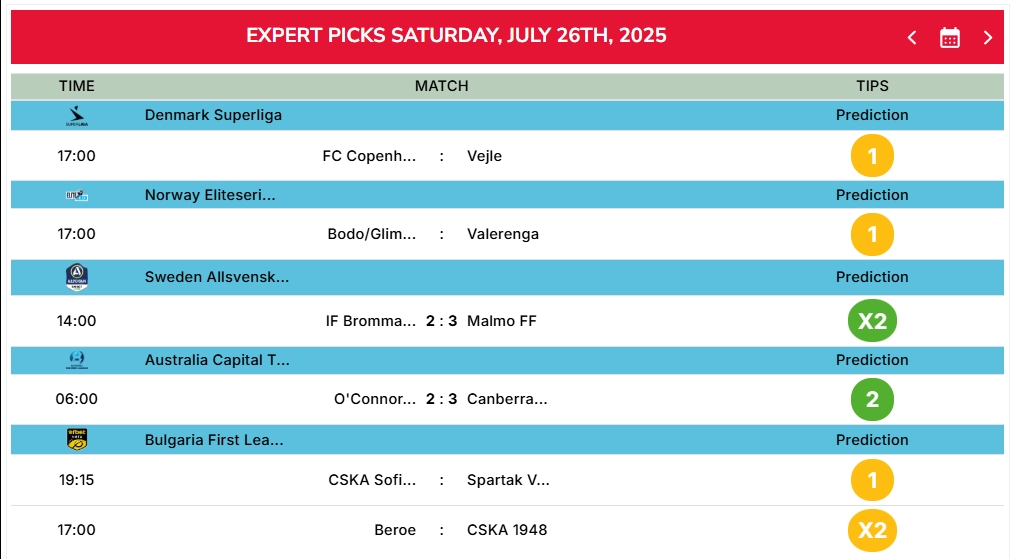Open the calendar date picker icon

pyautogui.click(x=949, y=37)
